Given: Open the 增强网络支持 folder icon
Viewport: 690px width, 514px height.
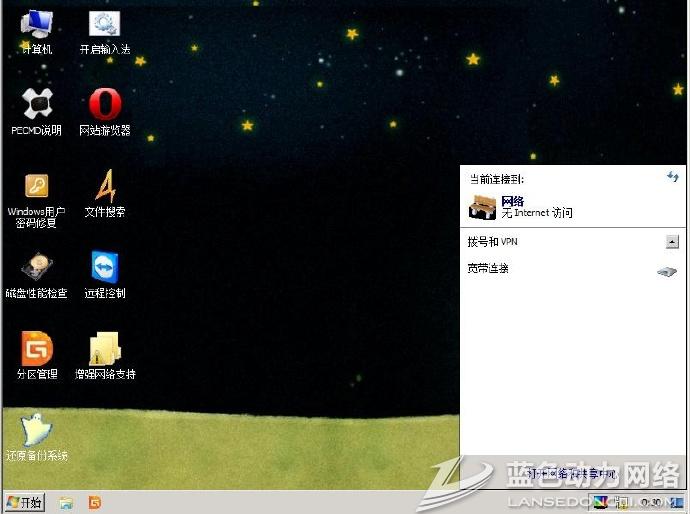Looking at the screenshot, I should pos(105,356).
